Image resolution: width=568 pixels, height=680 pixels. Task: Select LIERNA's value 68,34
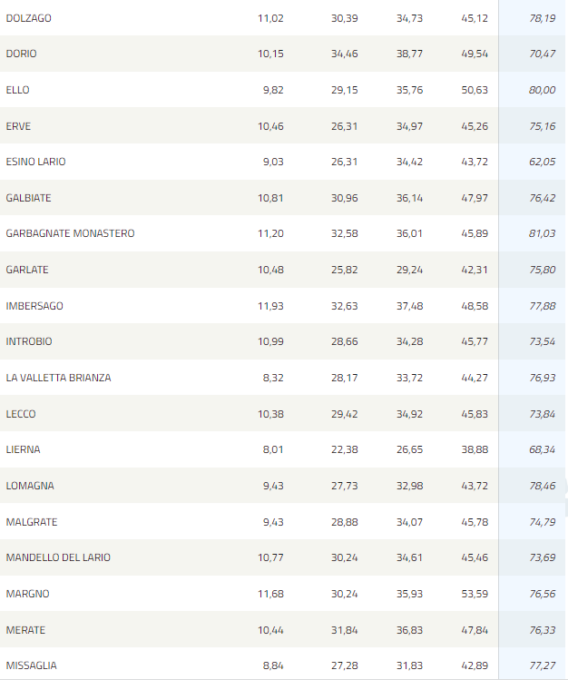tap(542, 450)
